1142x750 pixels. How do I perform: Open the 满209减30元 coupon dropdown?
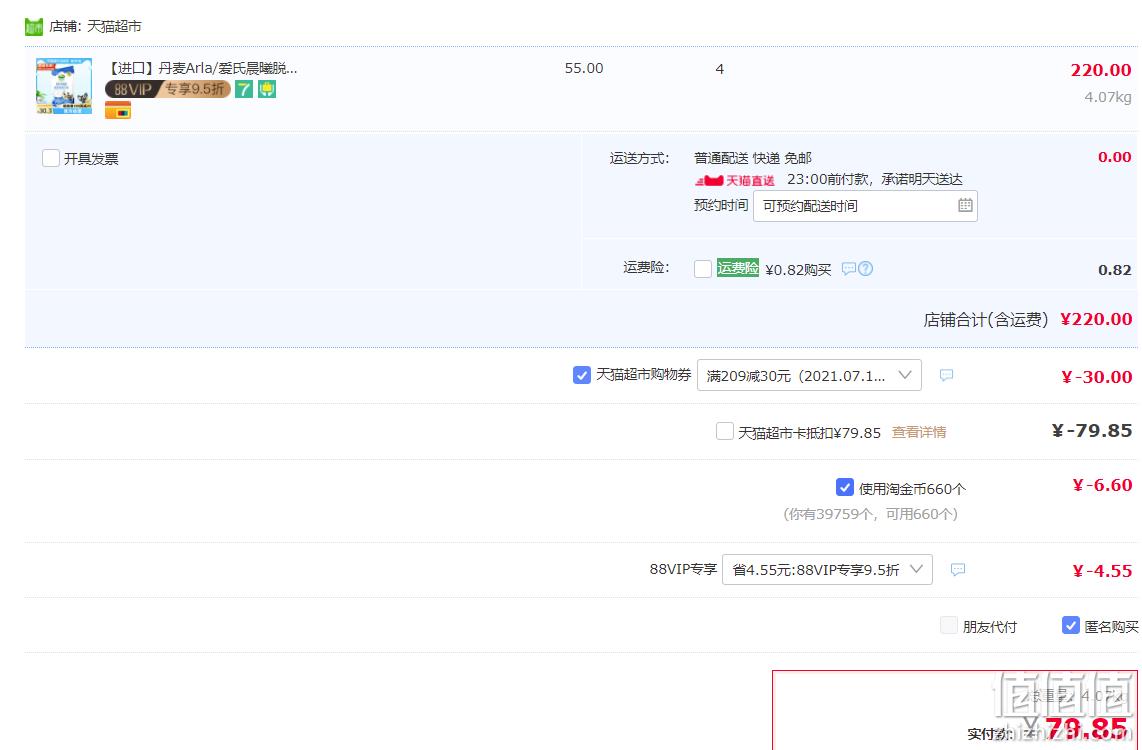[x=809, y=375]
